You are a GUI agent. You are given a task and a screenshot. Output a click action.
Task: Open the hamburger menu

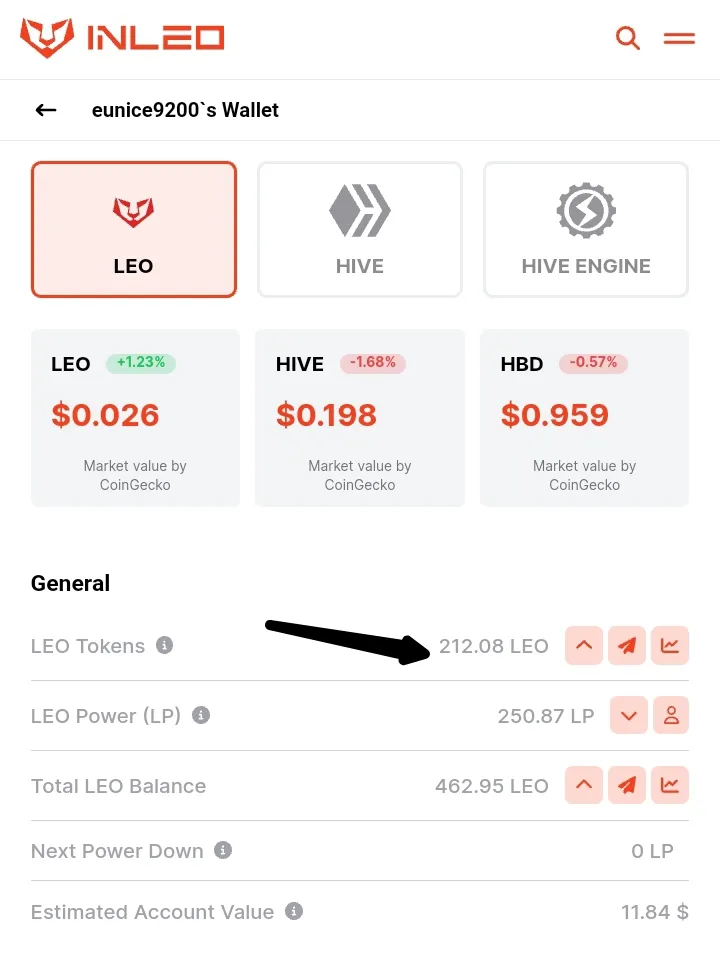[679, 38]
